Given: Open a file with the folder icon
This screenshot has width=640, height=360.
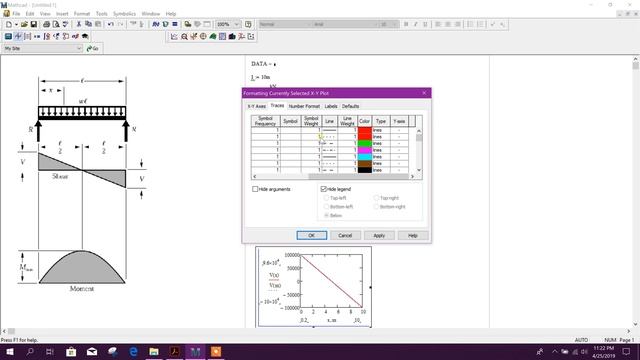Looking at the screenshot, I should (24, 24).
